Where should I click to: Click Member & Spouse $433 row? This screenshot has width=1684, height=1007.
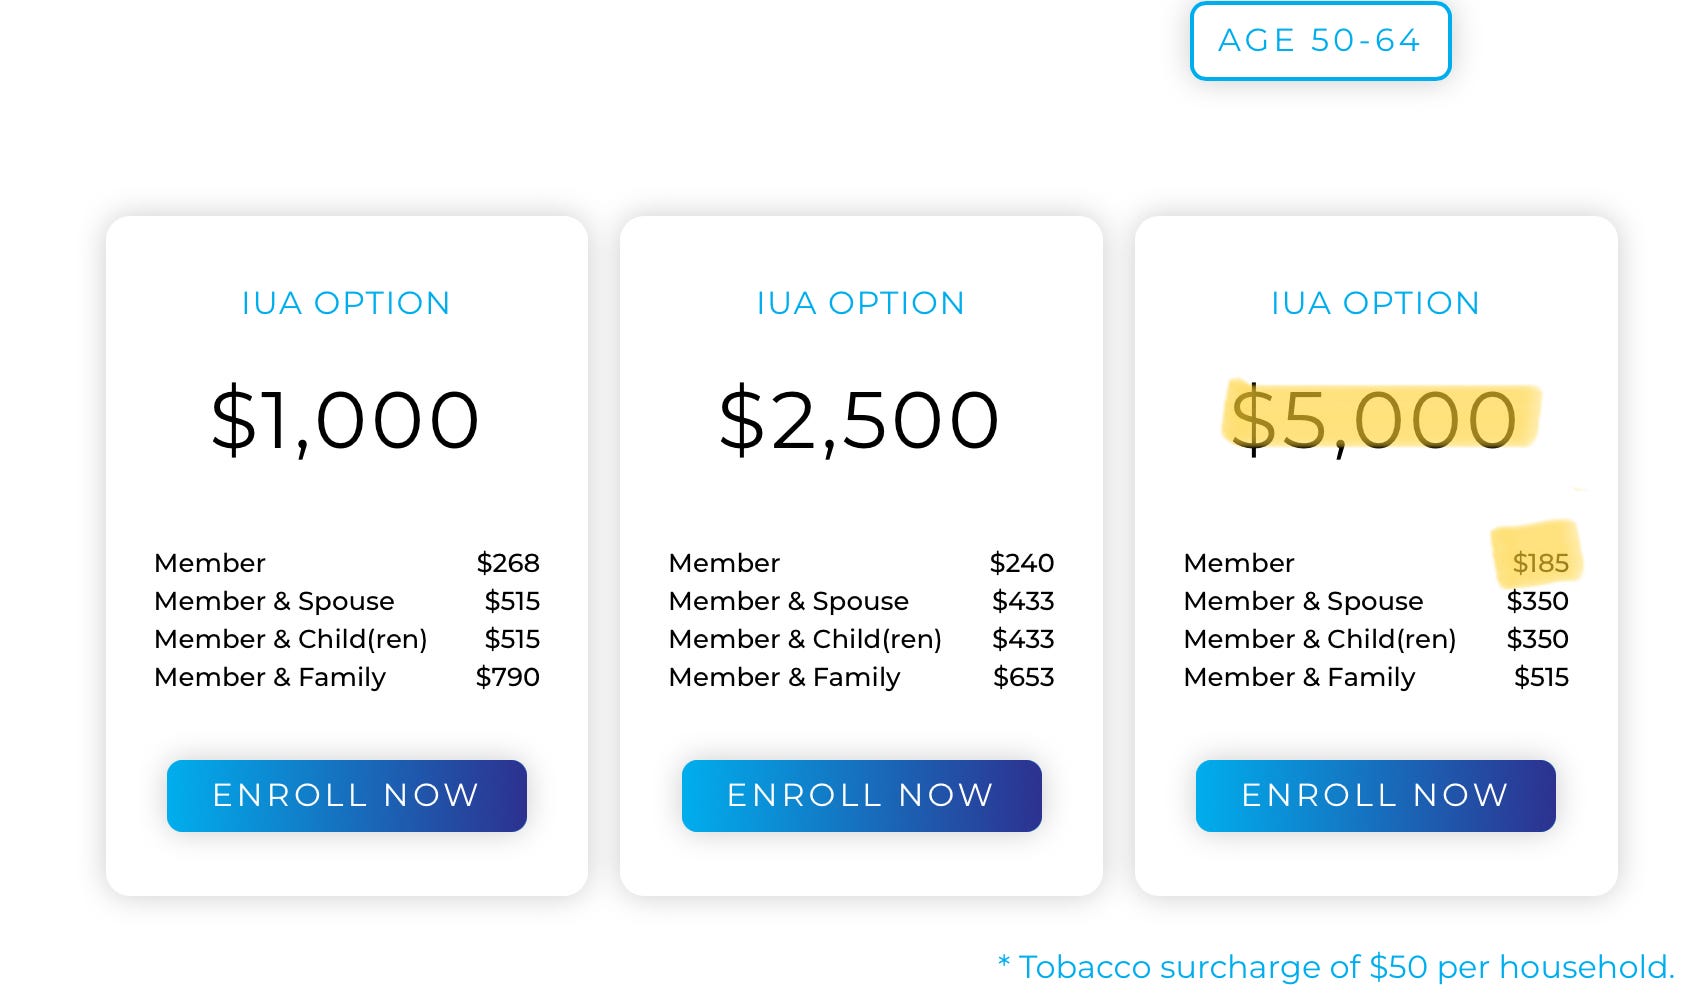(x=862, y=601)
